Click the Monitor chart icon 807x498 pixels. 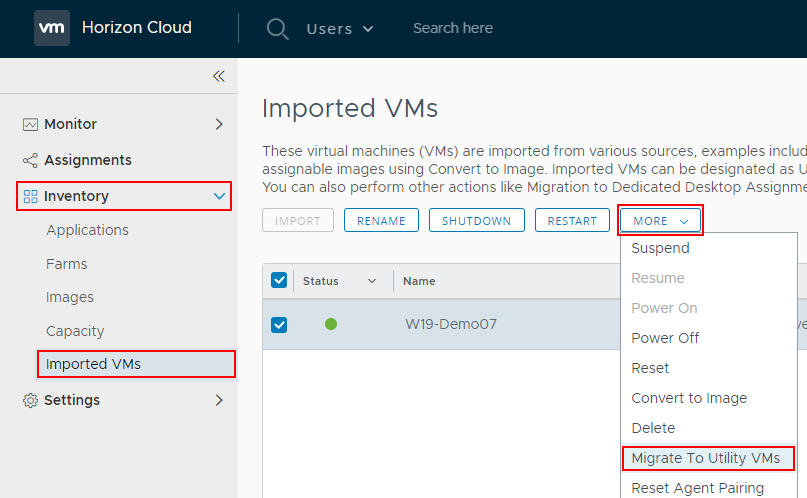point(30,124)
